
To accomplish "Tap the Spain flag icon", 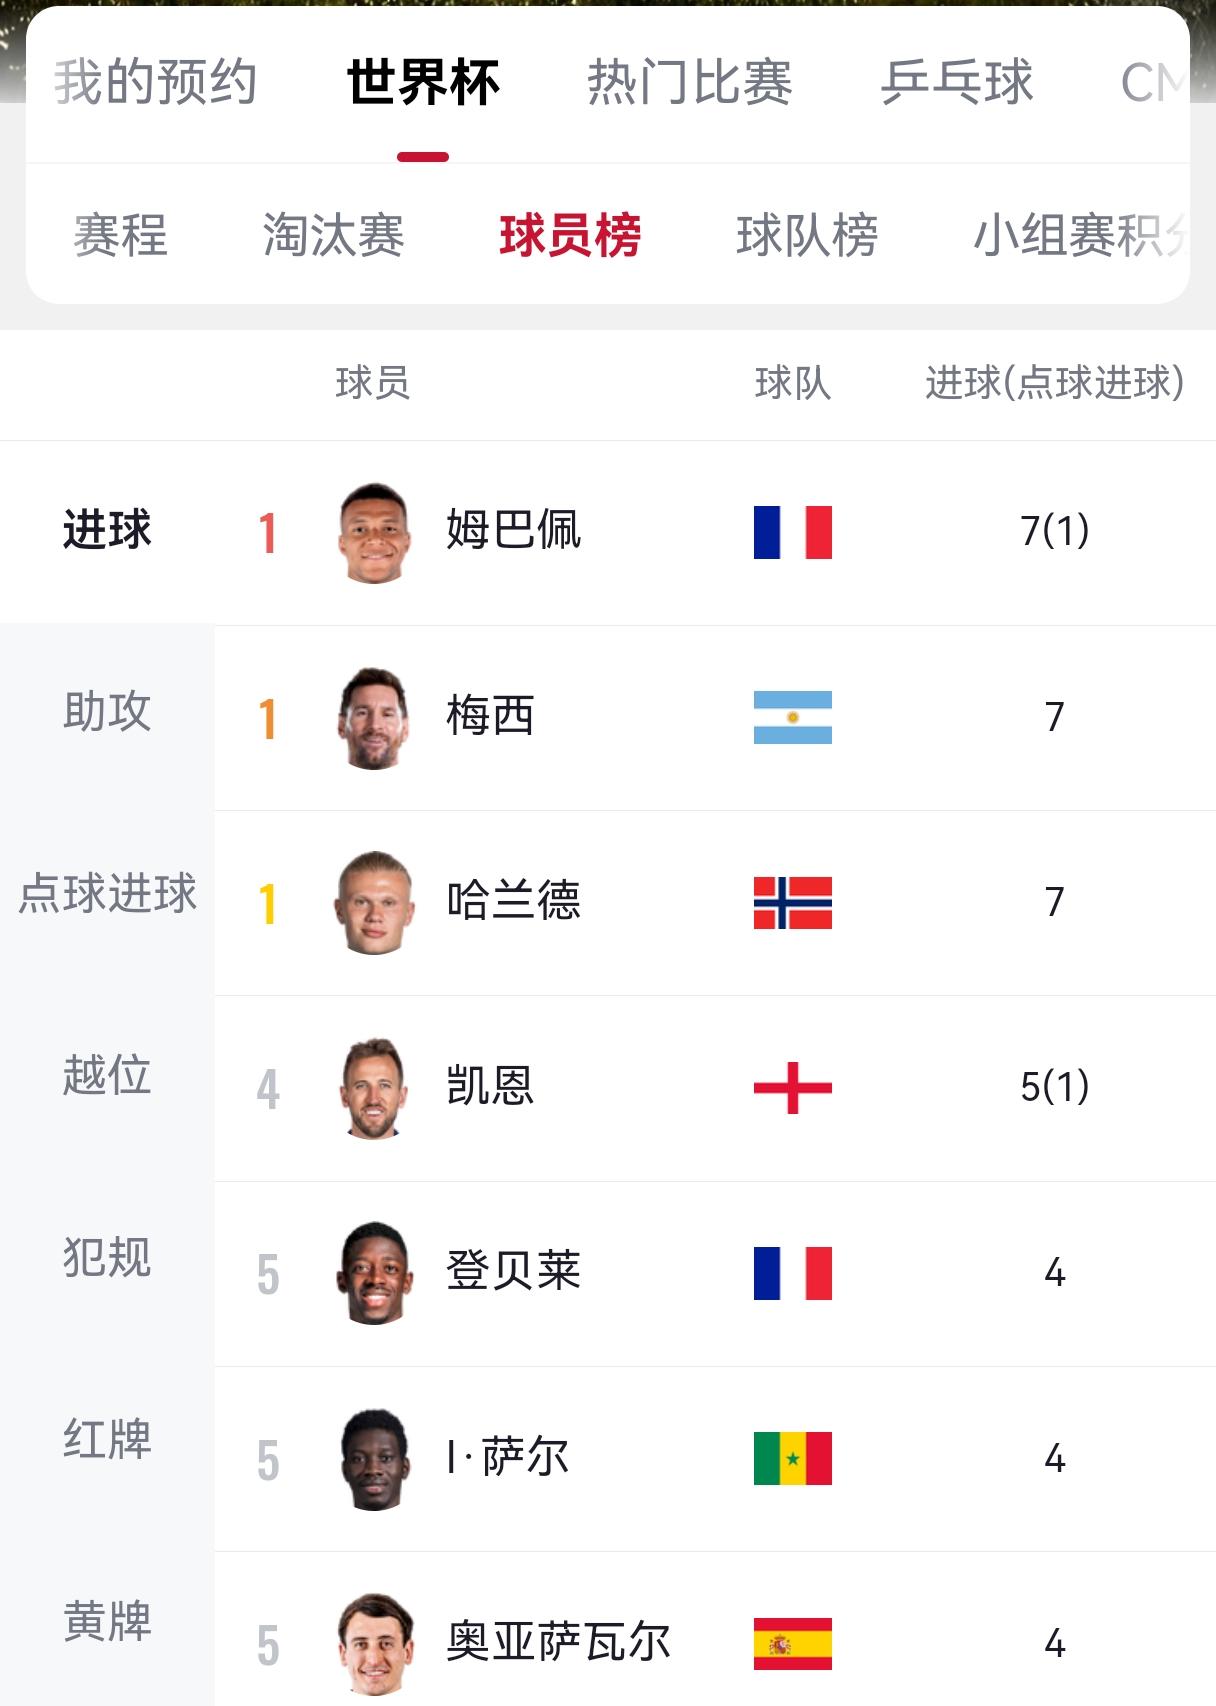I will (792, 1643).
